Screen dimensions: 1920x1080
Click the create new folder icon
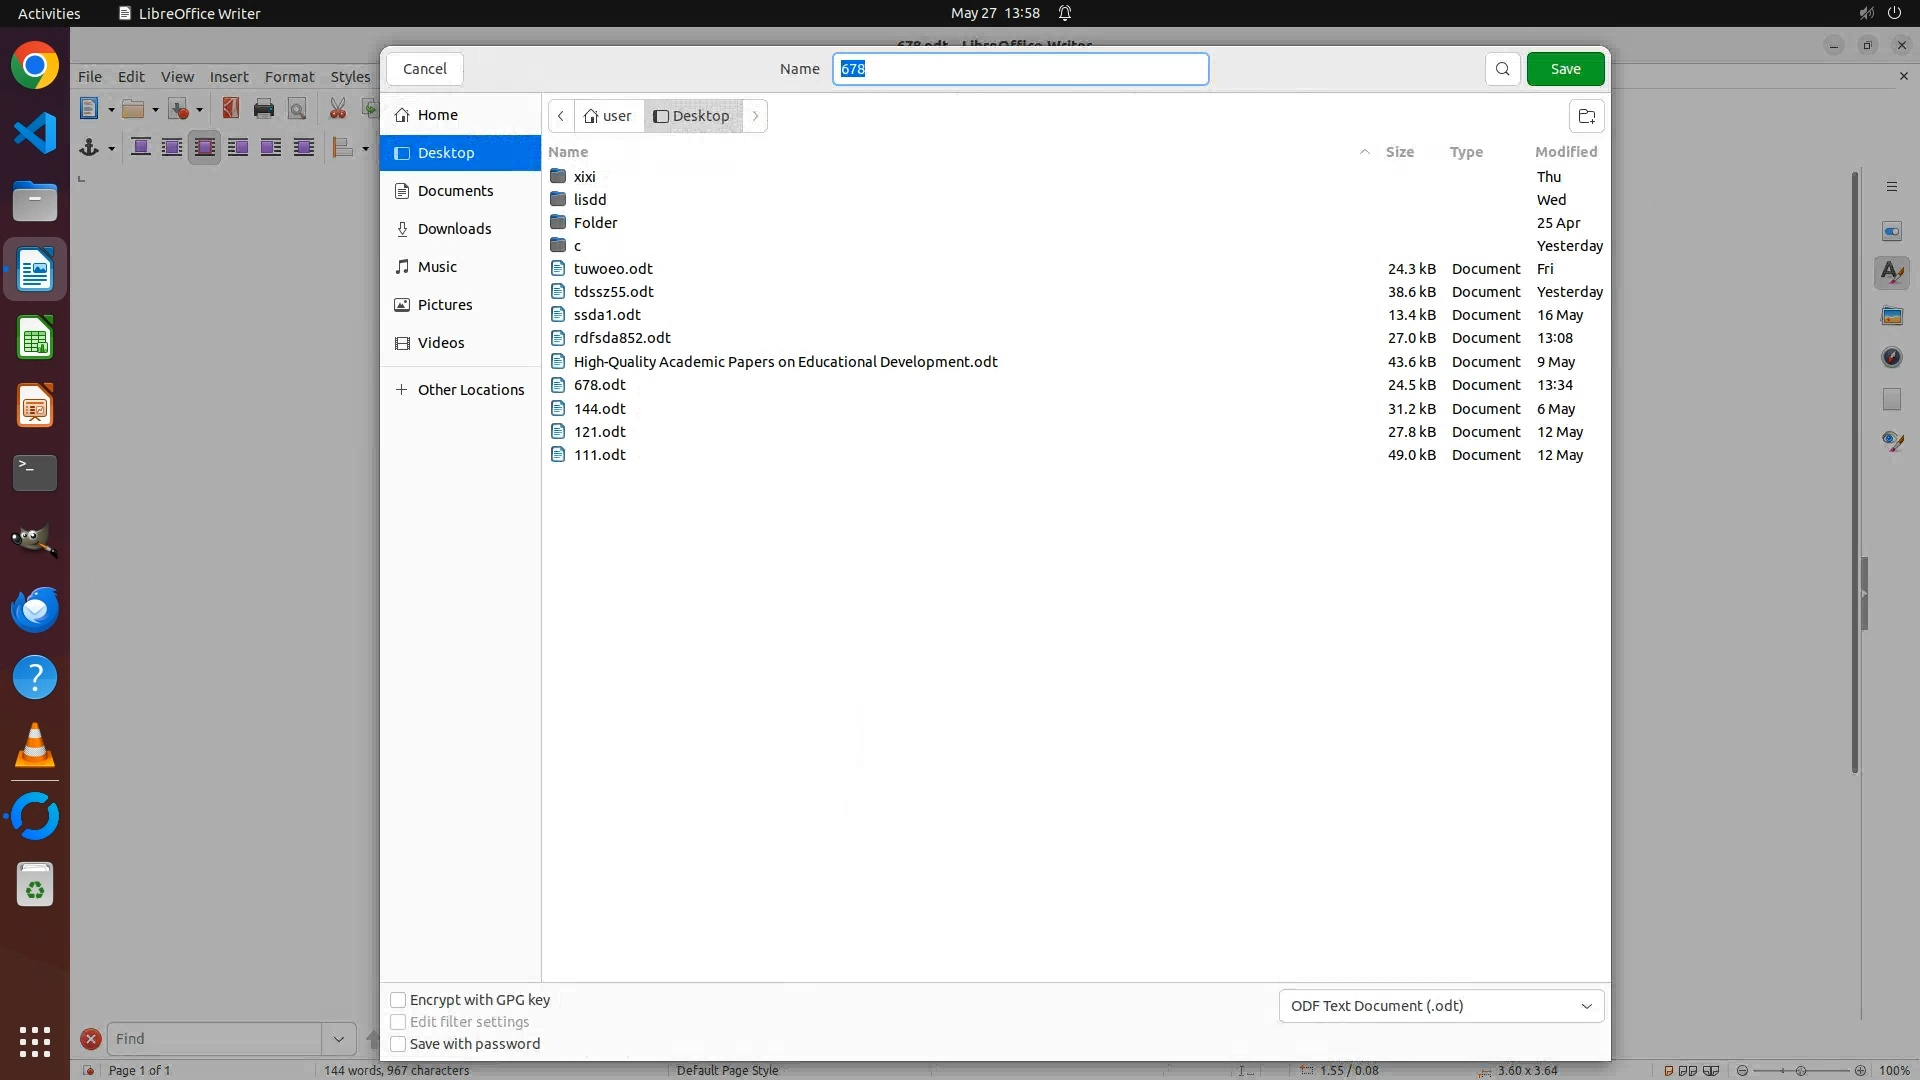pyautogui.click(x=1586, y=116)
